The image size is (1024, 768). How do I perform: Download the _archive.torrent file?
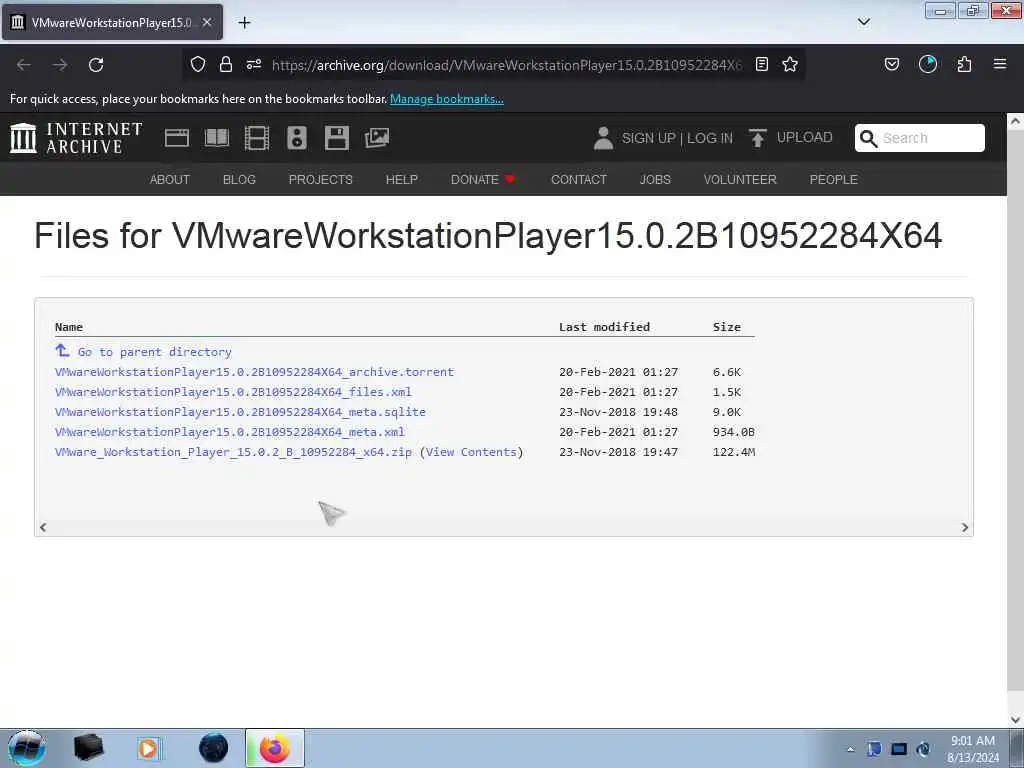click(x=254, y=372)
